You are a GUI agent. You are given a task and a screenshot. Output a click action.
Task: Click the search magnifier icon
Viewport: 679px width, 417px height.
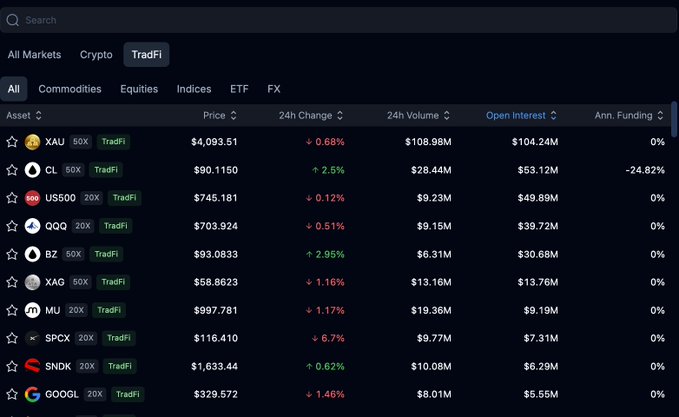[13, 20]
